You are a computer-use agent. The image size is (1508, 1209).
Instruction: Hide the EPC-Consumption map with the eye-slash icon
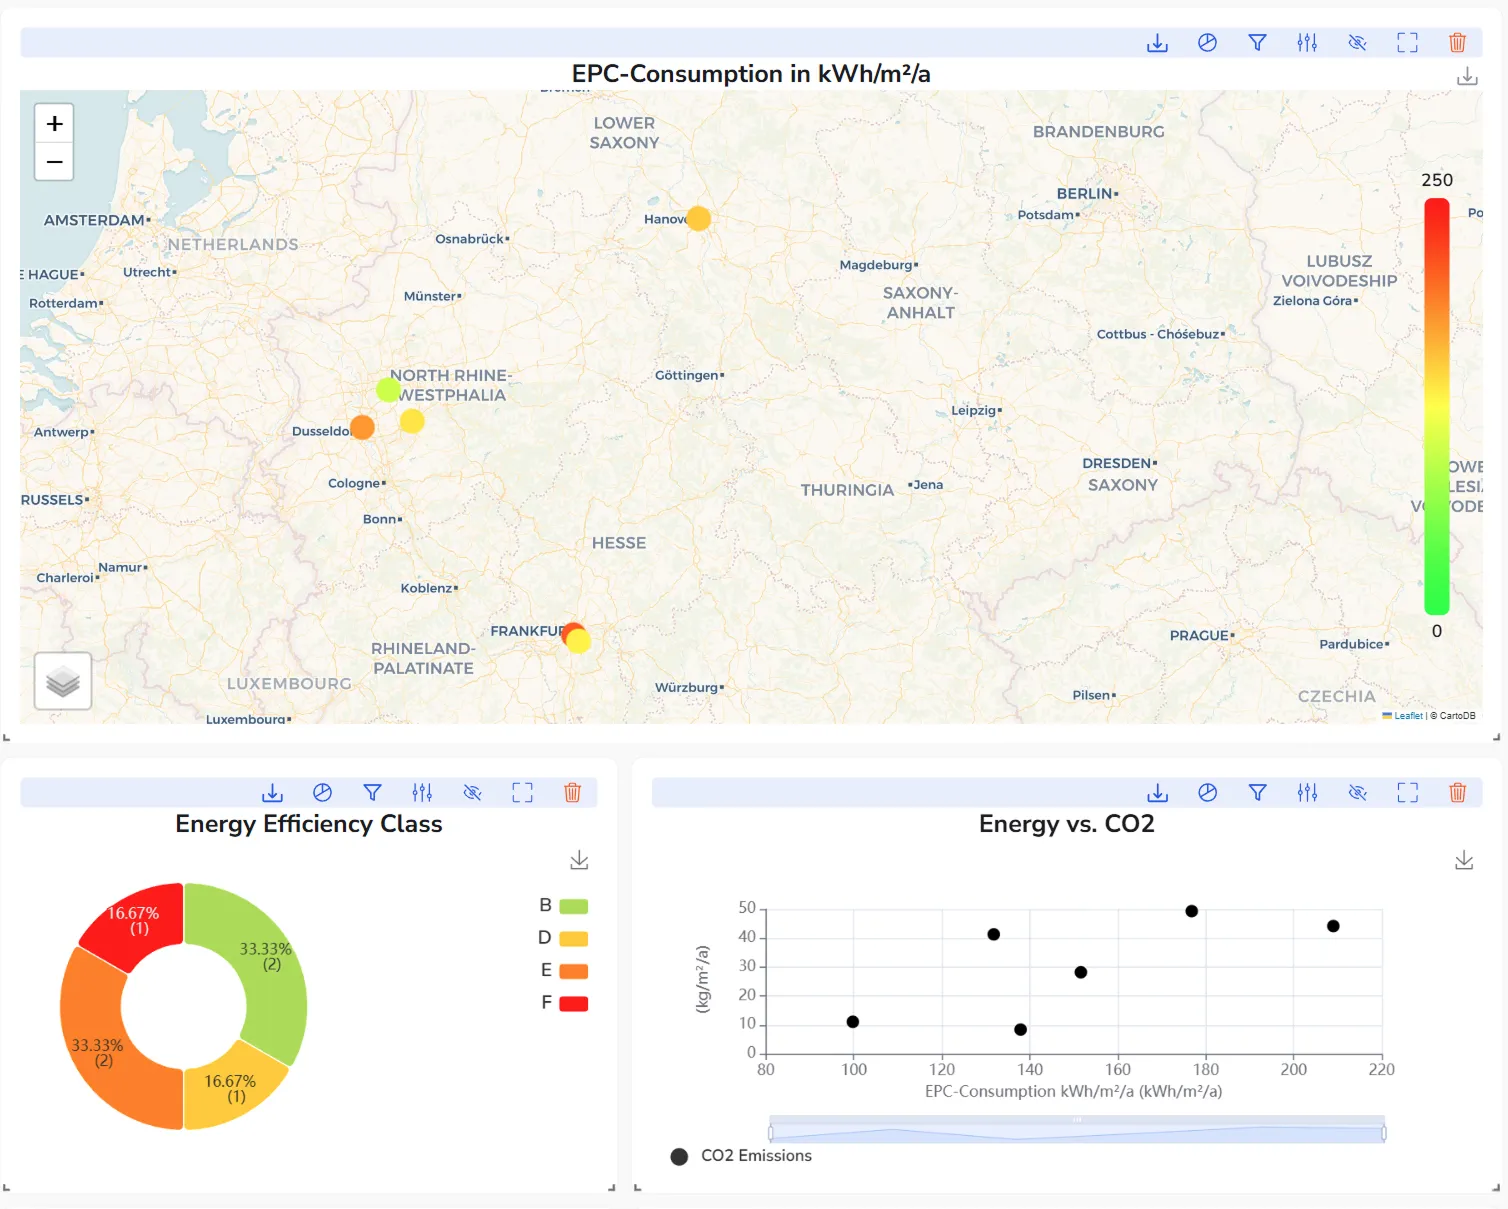pyautogui.click(x=1357, y=42)
